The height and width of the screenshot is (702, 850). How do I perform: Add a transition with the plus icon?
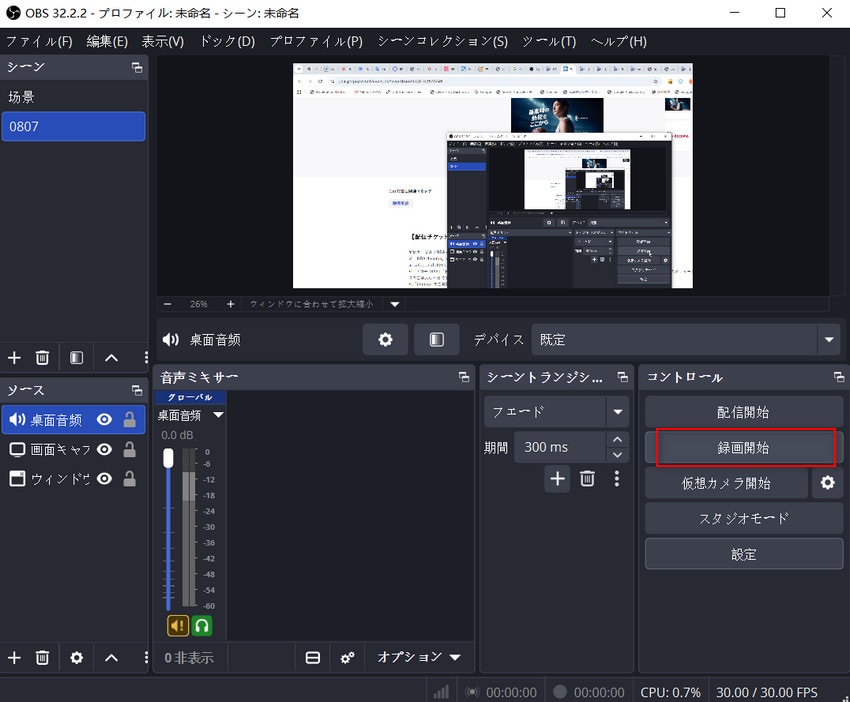click(x=557, y=479)
